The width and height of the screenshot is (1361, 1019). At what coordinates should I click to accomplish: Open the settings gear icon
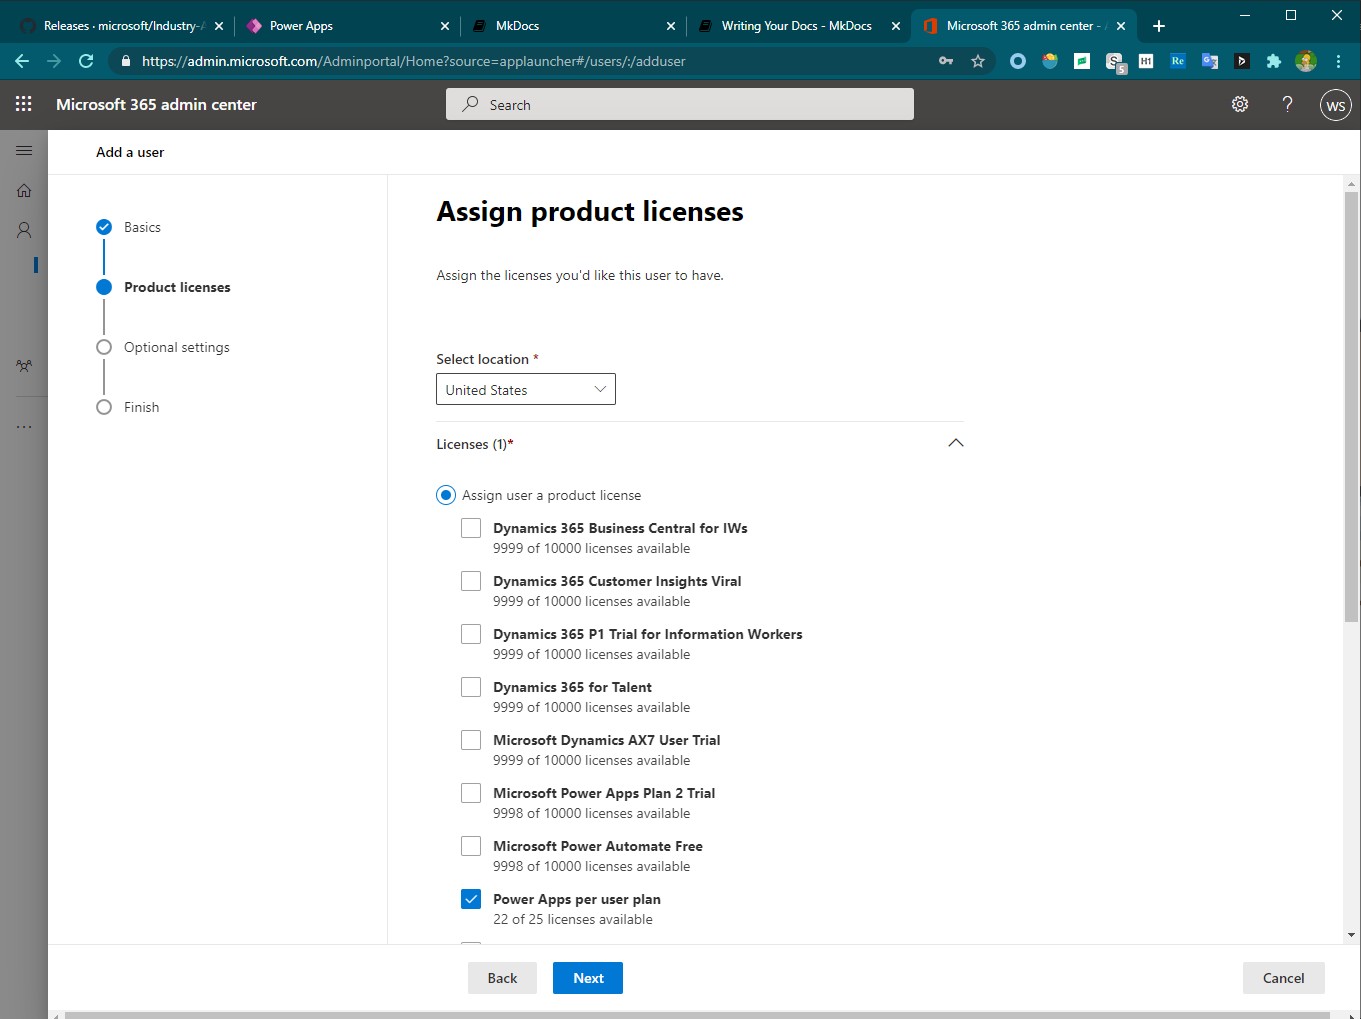click(x=1240, y=104)
